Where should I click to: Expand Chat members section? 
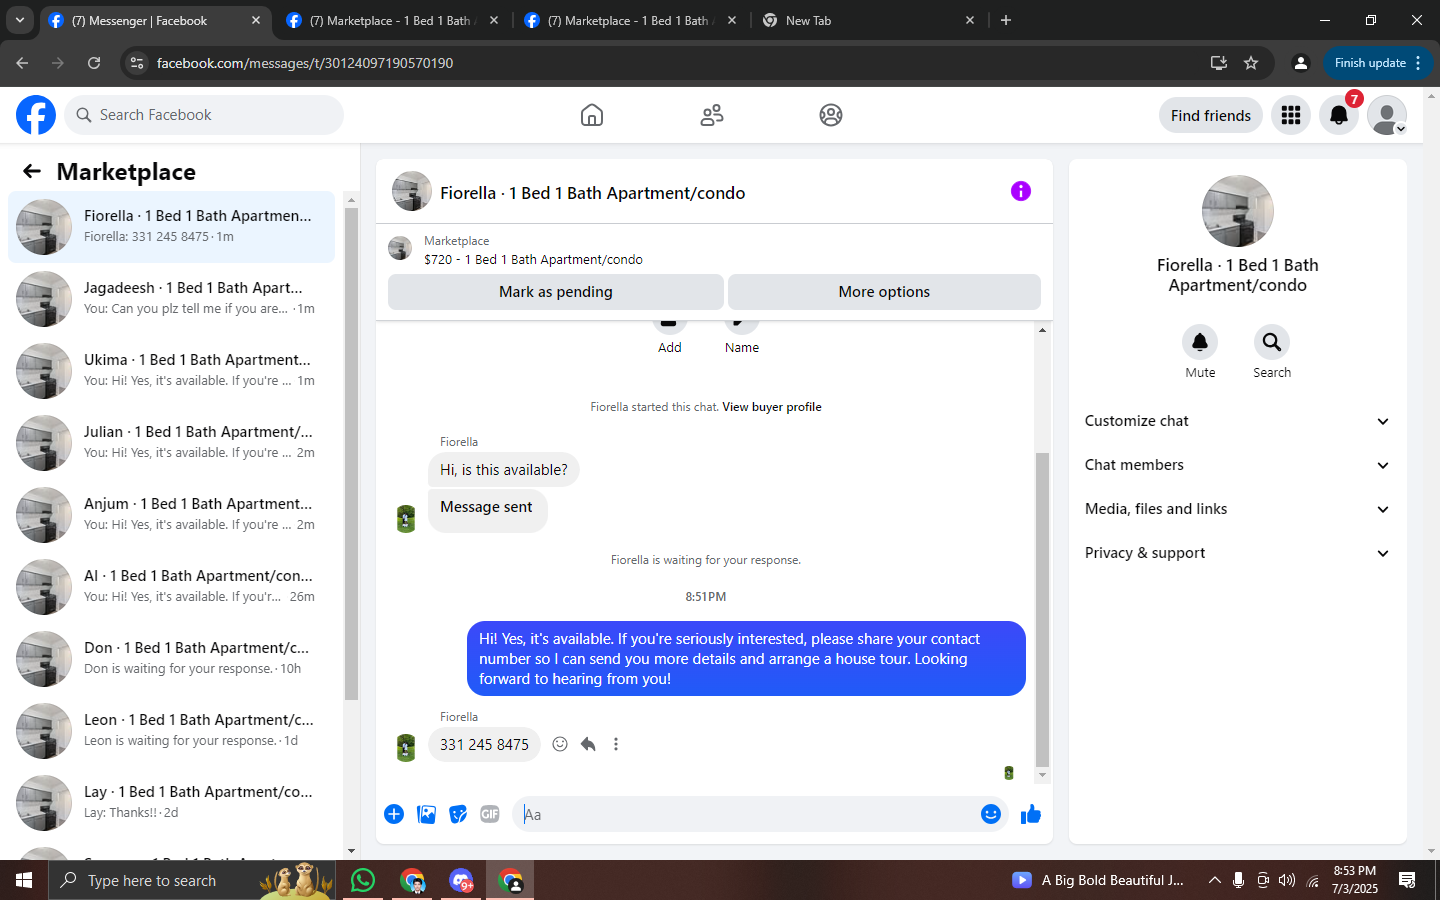click(1237, 465)
